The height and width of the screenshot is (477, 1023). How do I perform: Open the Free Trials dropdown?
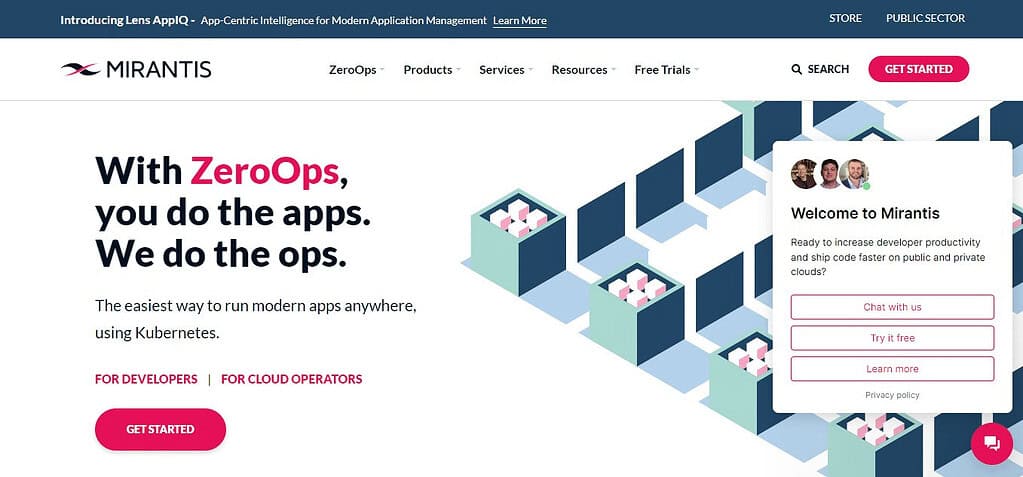(x=667, y=70)
